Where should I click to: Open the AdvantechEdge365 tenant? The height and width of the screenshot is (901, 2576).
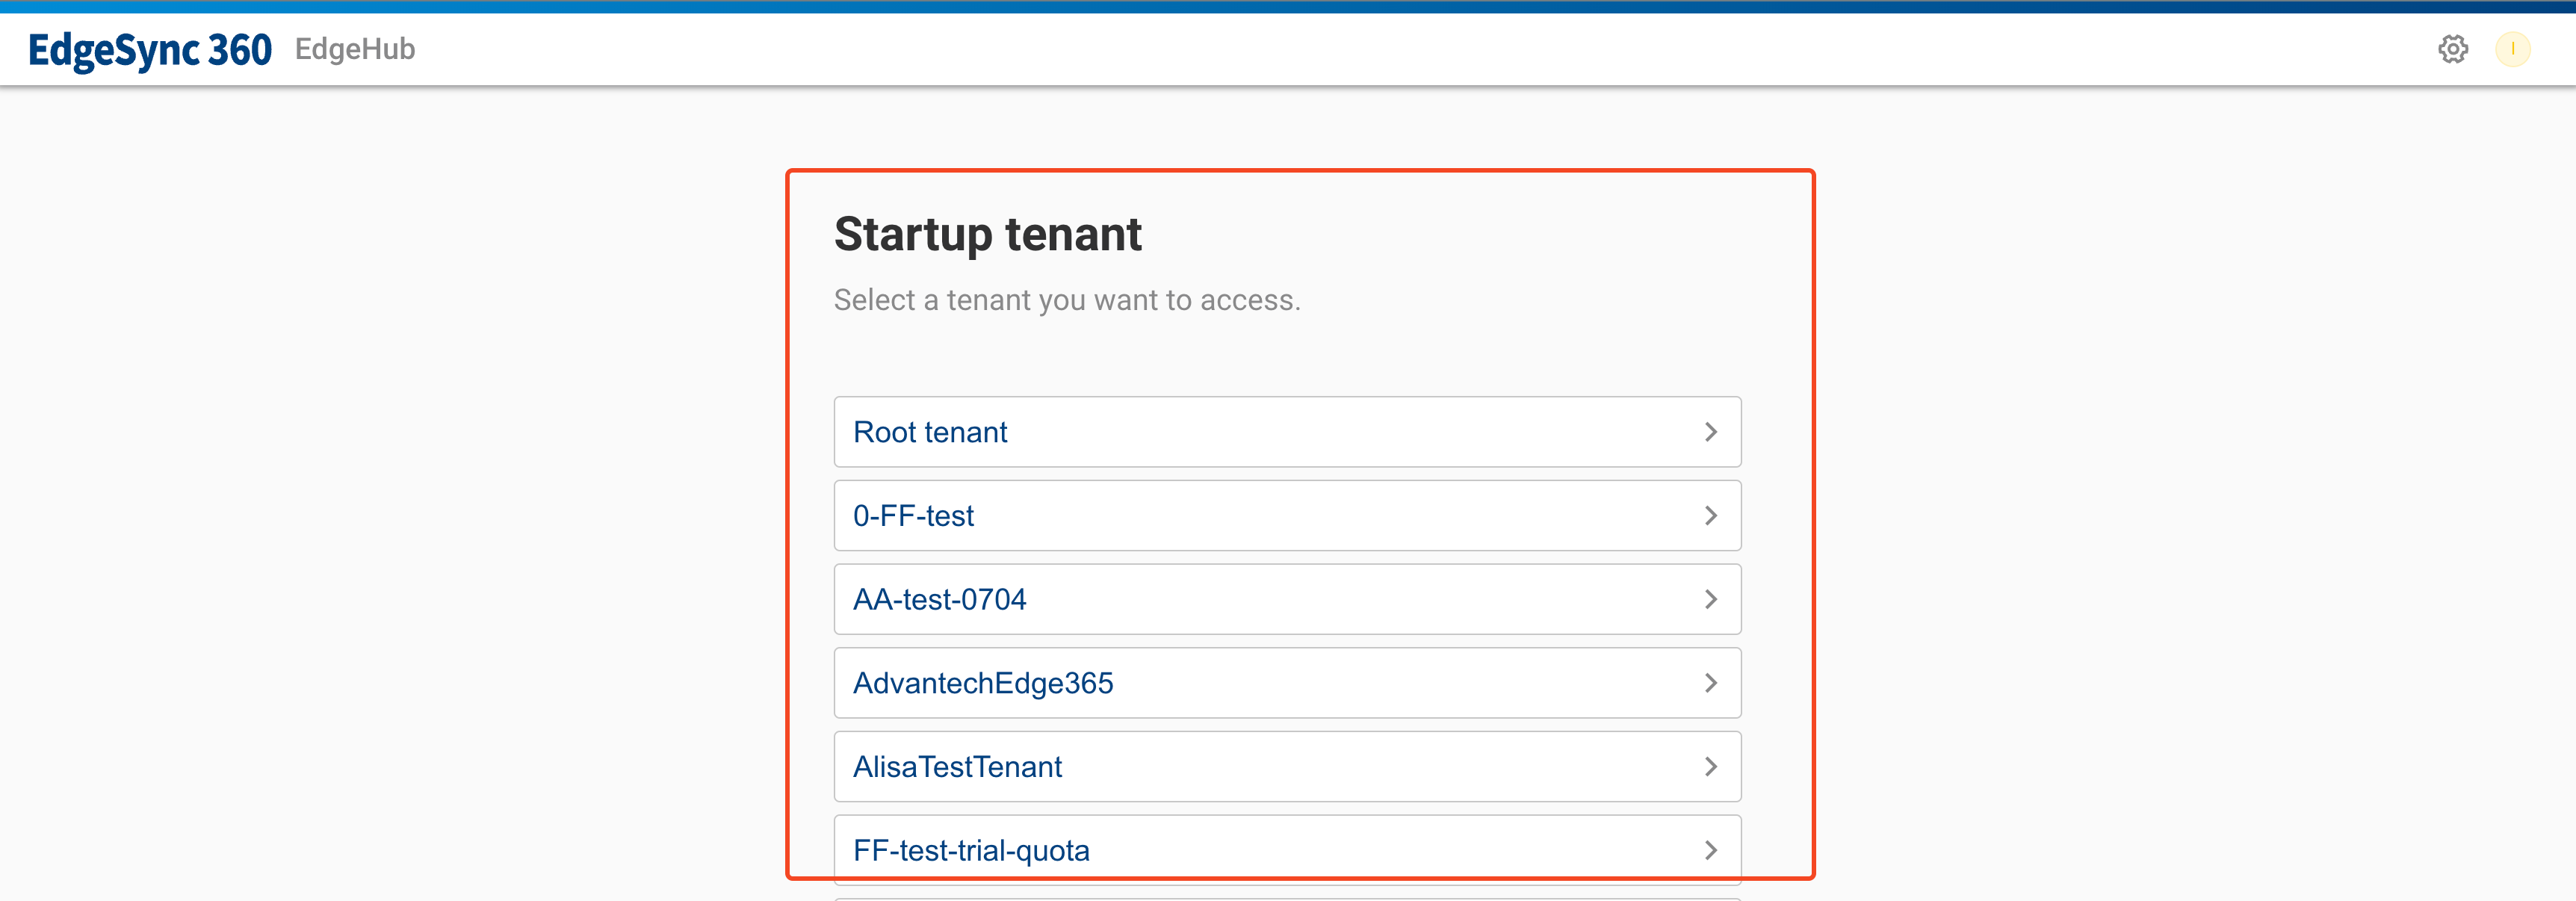[x=984, y=683]
